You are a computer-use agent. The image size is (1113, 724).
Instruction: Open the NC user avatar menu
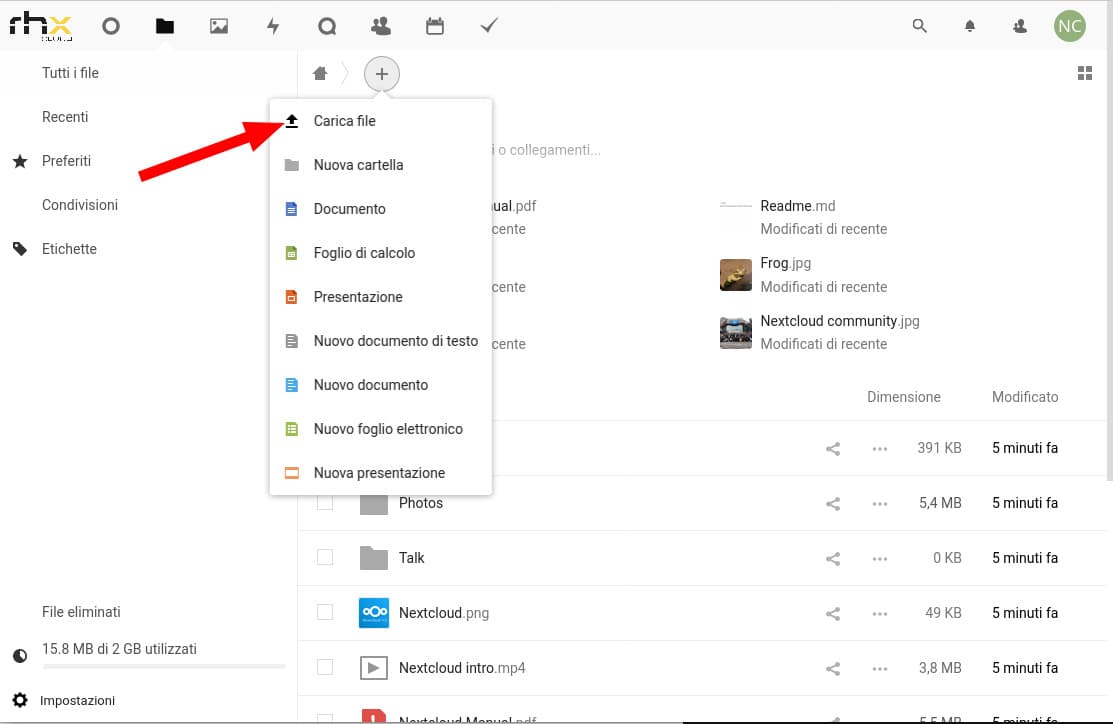pyautogui.click(x=1070, y=26)
